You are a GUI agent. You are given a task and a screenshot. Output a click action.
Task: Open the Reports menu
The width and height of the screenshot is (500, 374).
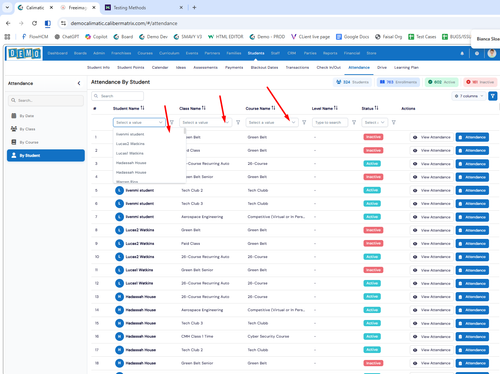point(330,53)
